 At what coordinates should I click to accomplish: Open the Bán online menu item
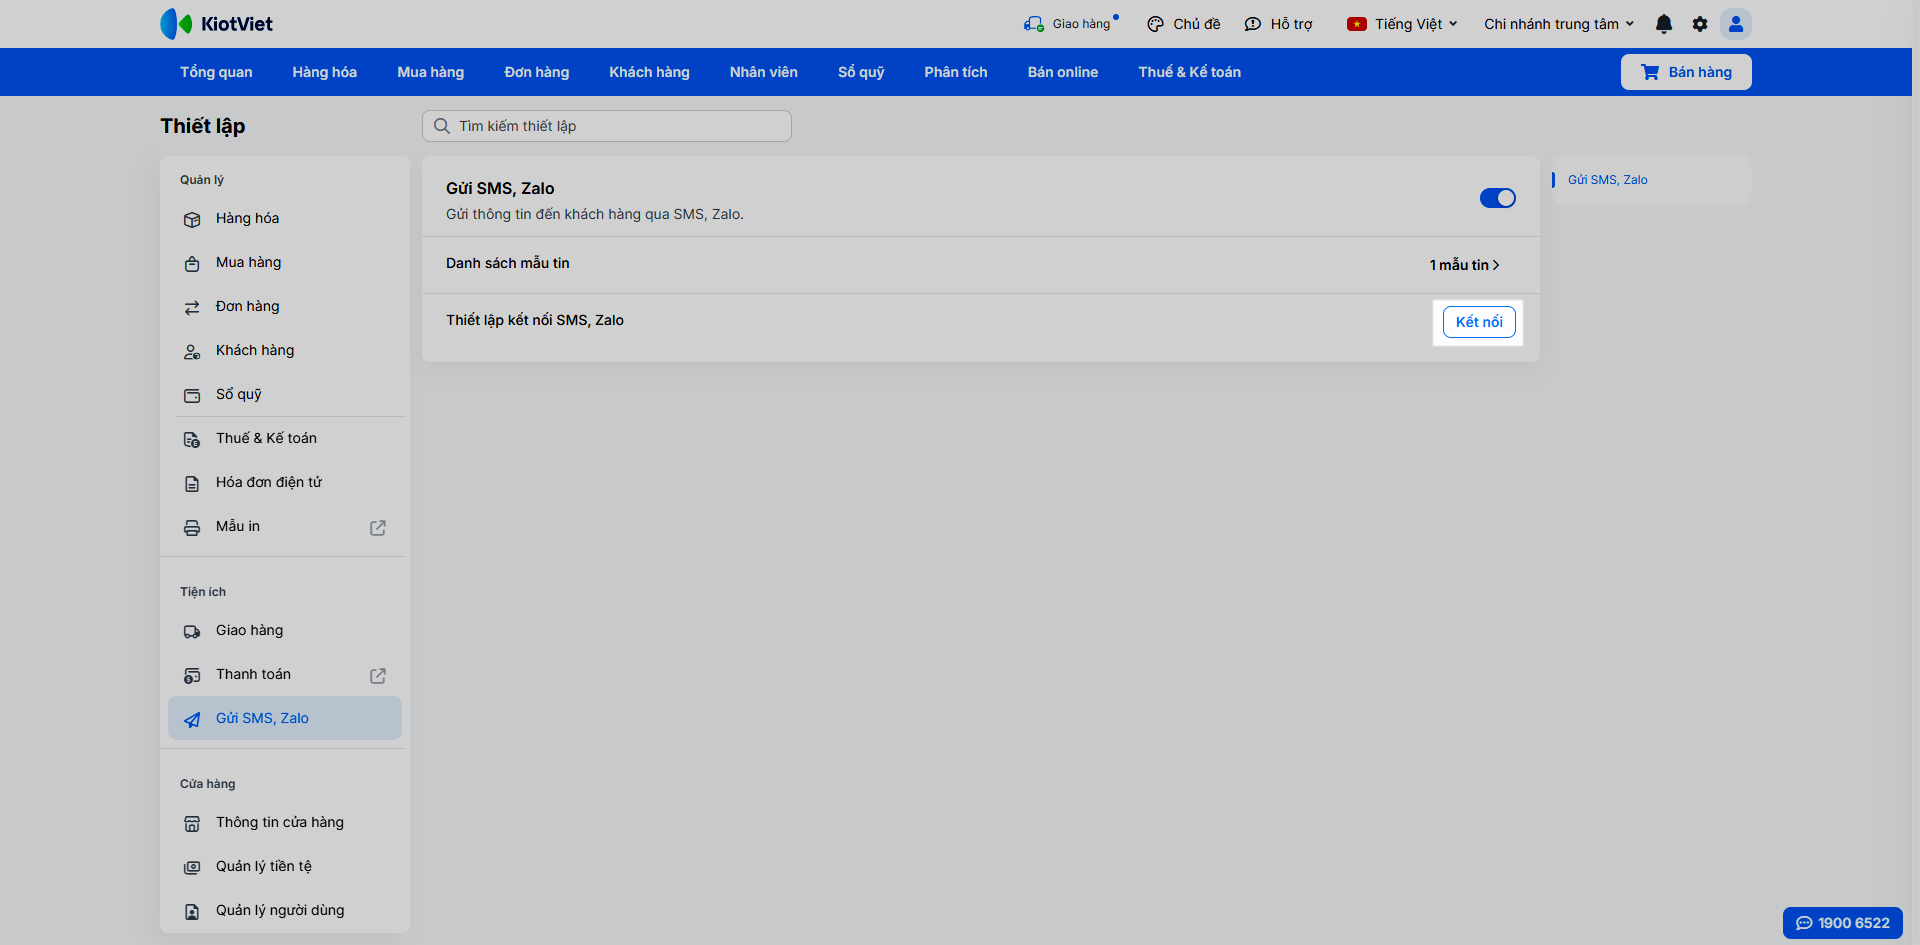[x=1063, y=72]
